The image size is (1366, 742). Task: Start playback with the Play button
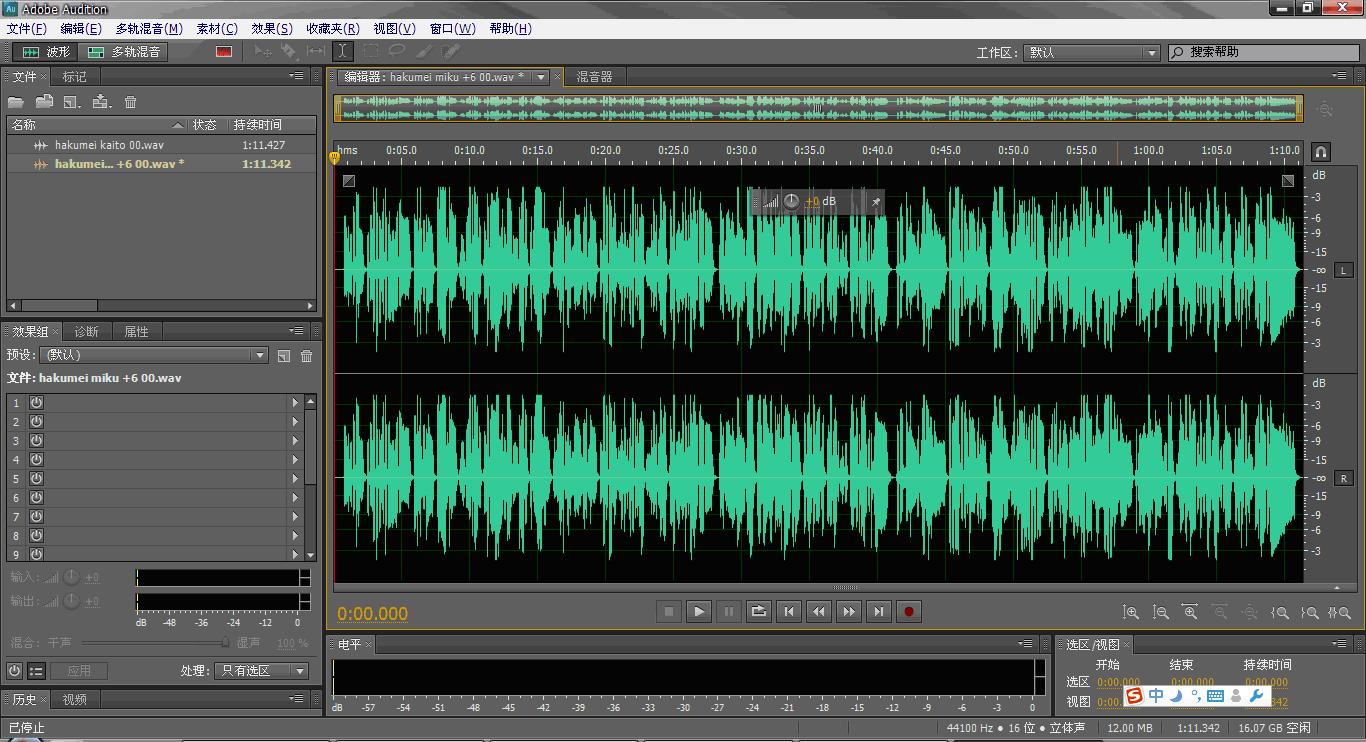click(x=699, y=611)
